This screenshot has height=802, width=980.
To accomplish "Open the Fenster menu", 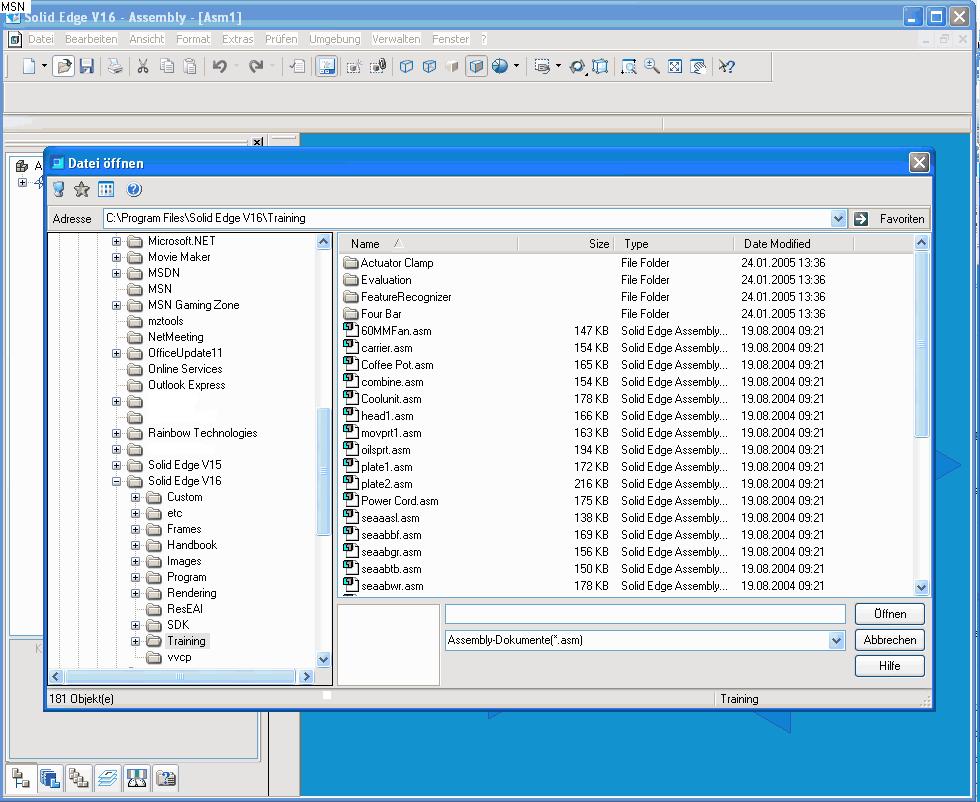I will tap(451, 39).
